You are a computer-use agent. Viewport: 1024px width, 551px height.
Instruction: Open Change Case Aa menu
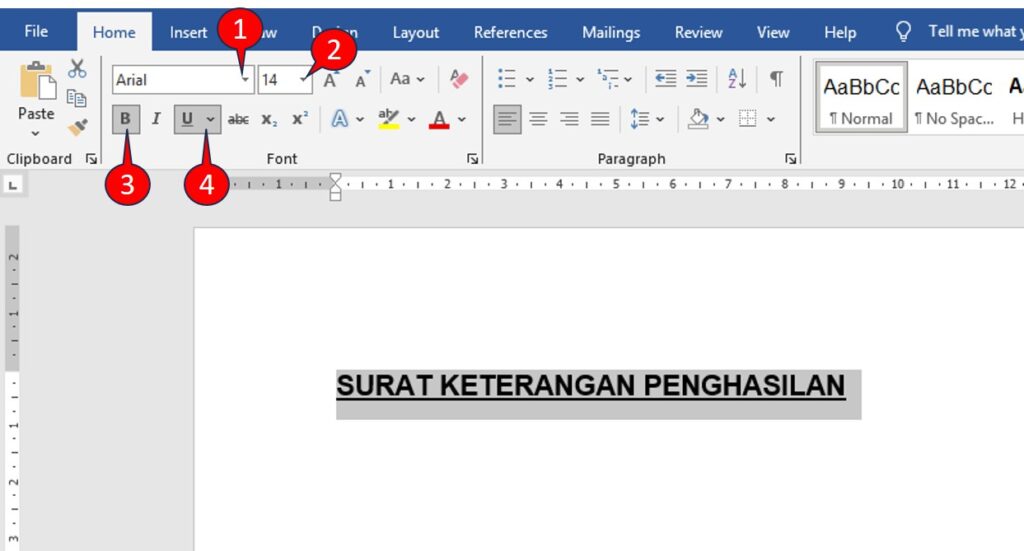coord(407,80)
